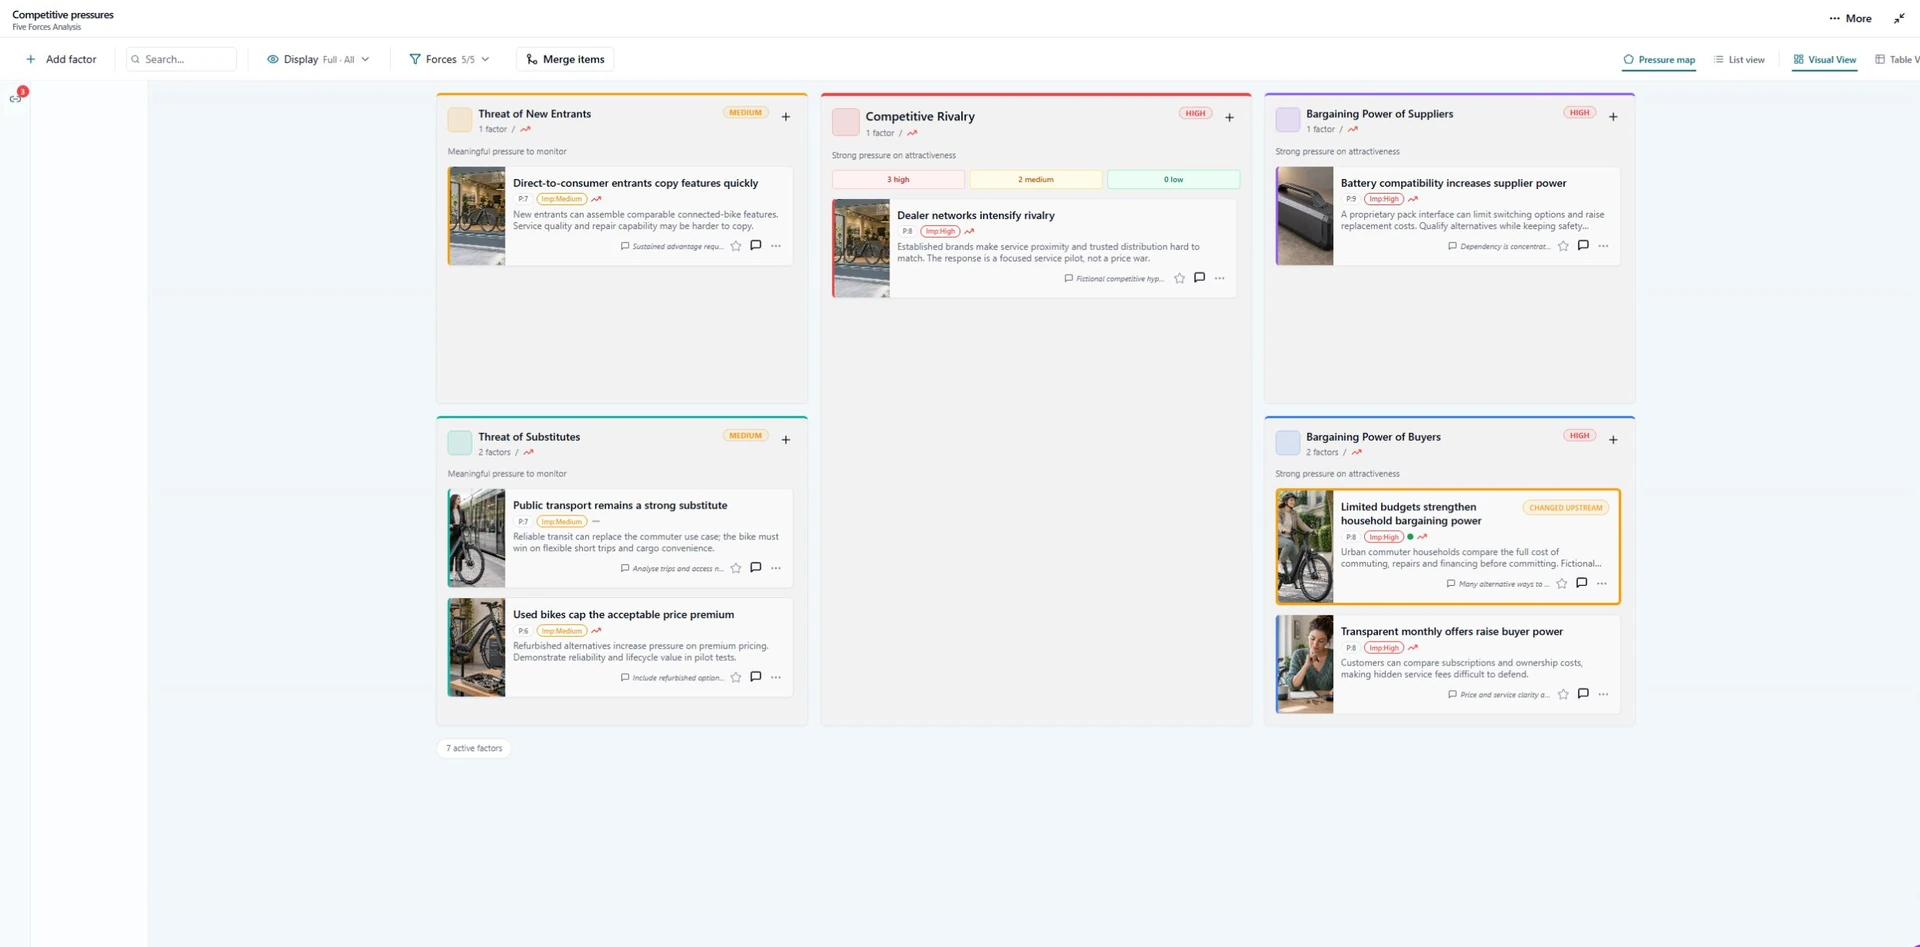The height and width of the screenshot is (947, 1920).
Task: Click Competitive Rivalry HIGH badge
Action: pyautogui.click(x=1195, y=113)
